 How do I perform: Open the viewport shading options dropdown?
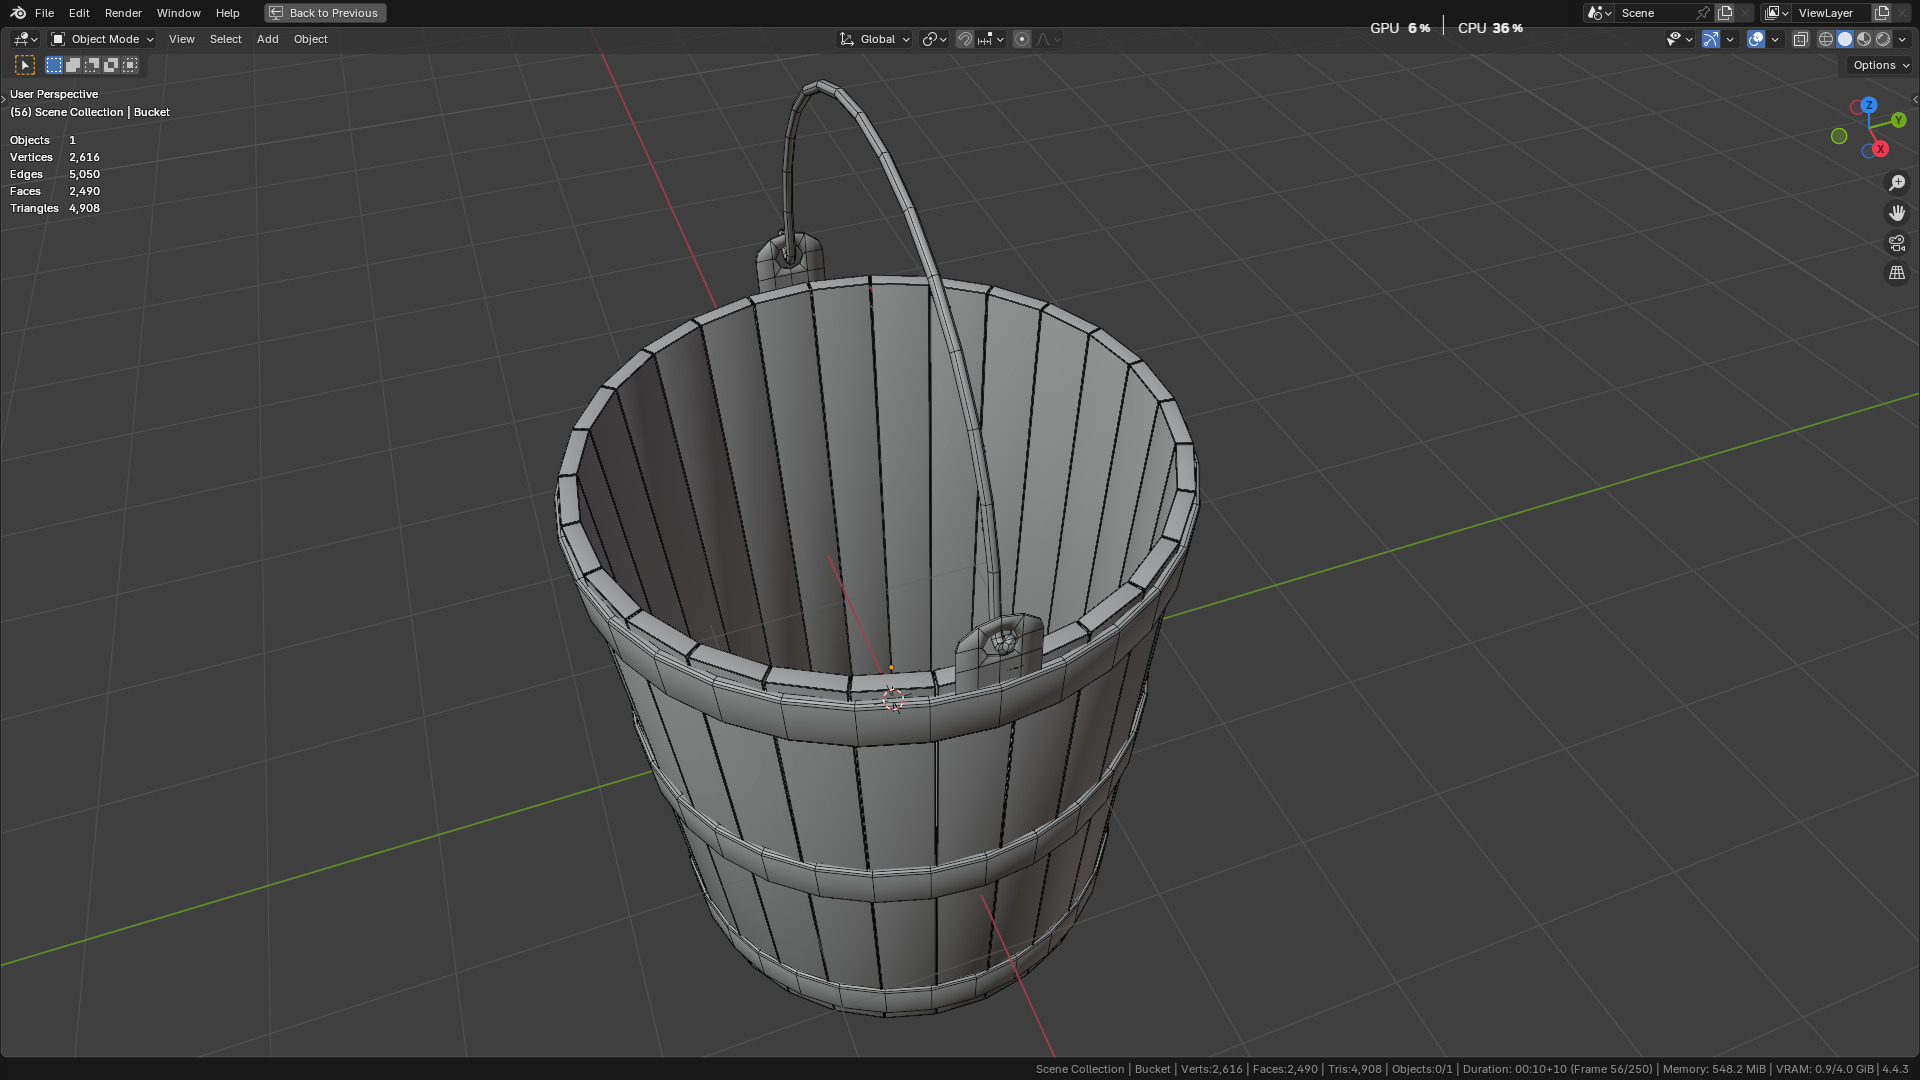(x=1902, y=39)
